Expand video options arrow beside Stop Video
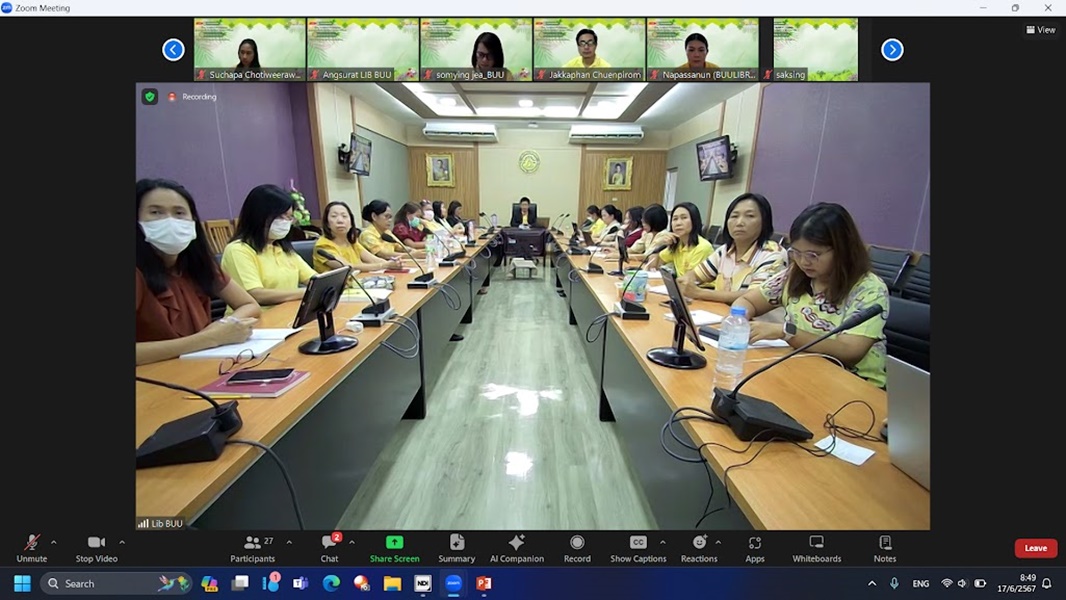This screenshot has width=1066, height=600. pos(122,542)
